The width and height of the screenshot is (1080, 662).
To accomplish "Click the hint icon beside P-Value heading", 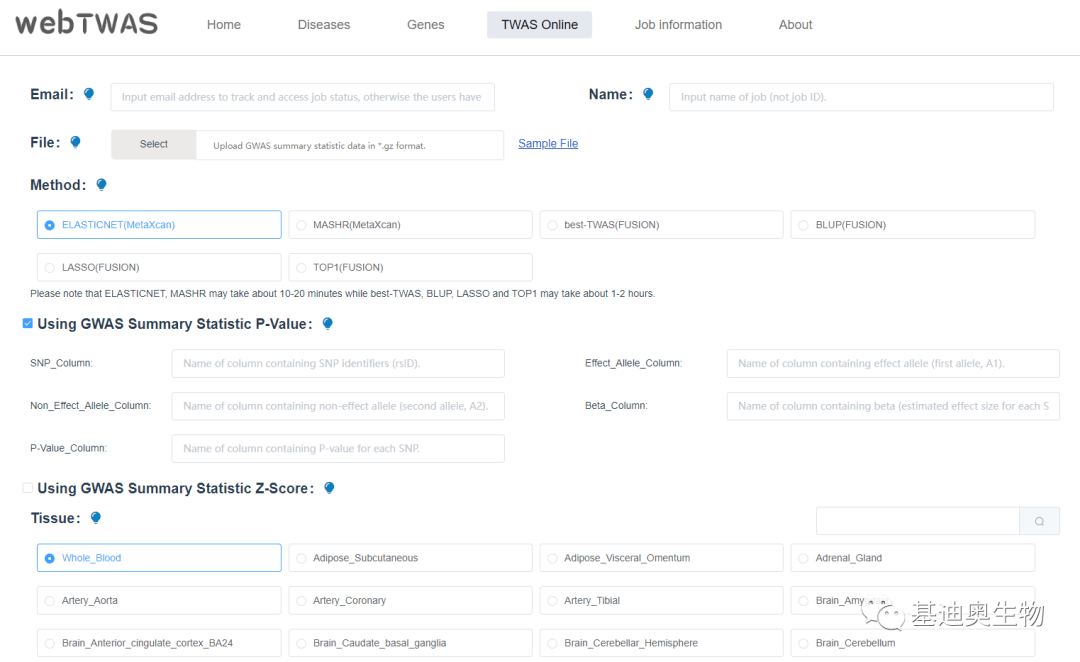I will tap(327, 324).
